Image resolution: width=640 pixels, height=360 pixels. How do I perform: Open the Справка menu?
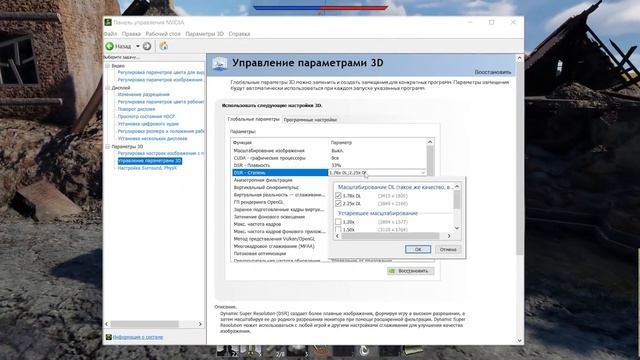[x=239, y=34]
